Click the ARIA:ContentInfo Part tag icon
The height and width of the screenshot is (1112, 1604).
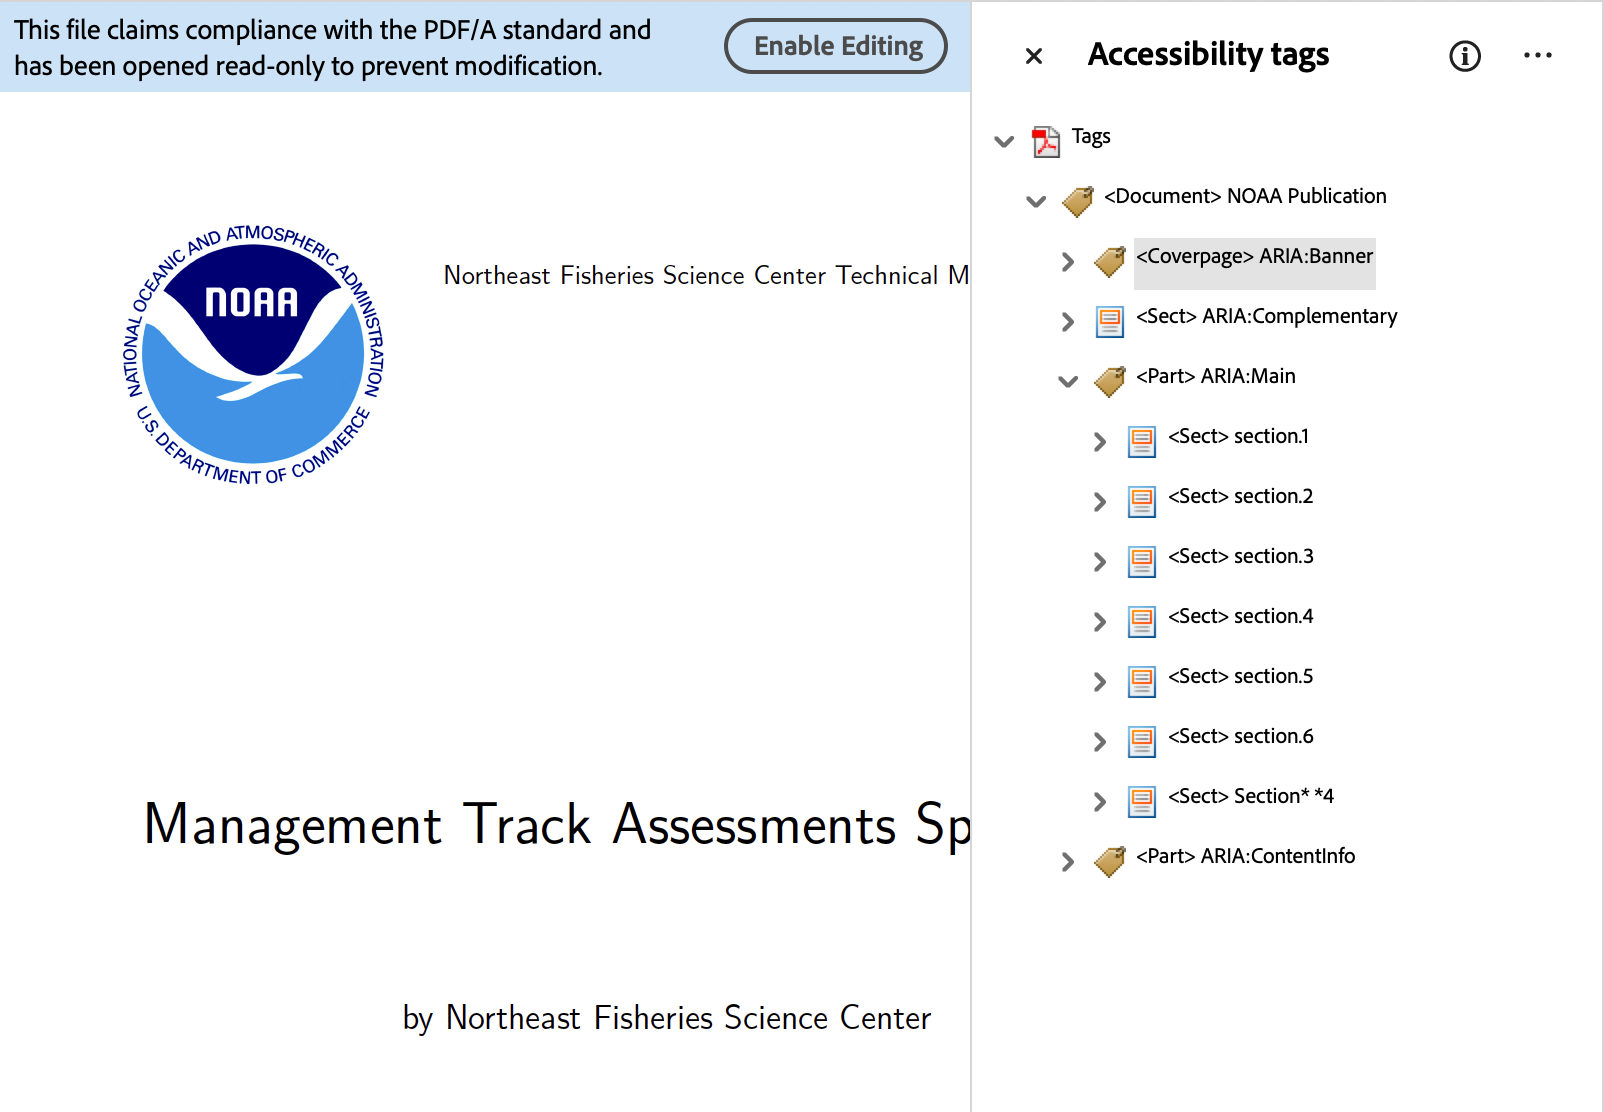click(x=1109, y=861)
